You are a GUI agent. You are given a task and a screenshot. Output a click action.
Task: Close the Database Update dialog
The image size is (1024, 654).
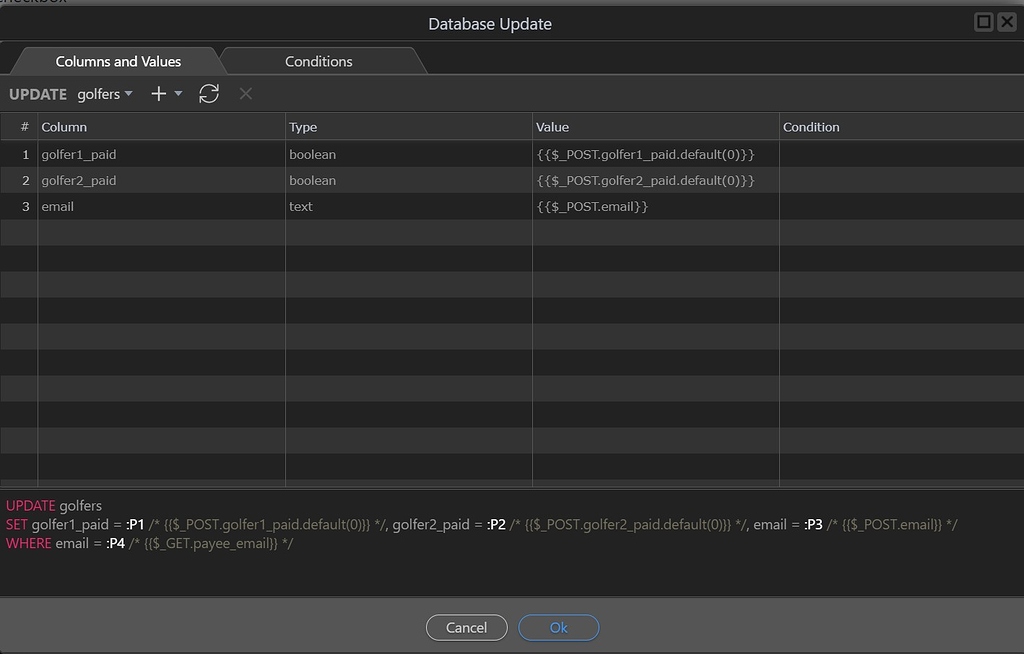(1007, 22)
